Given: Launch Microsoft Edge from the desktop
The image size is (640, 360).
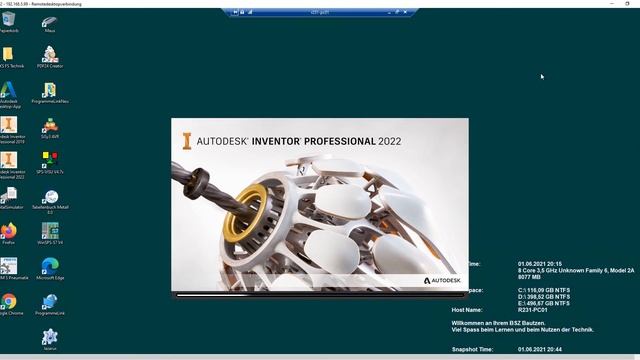Looking at the screenshot, I should coord(50,266).
